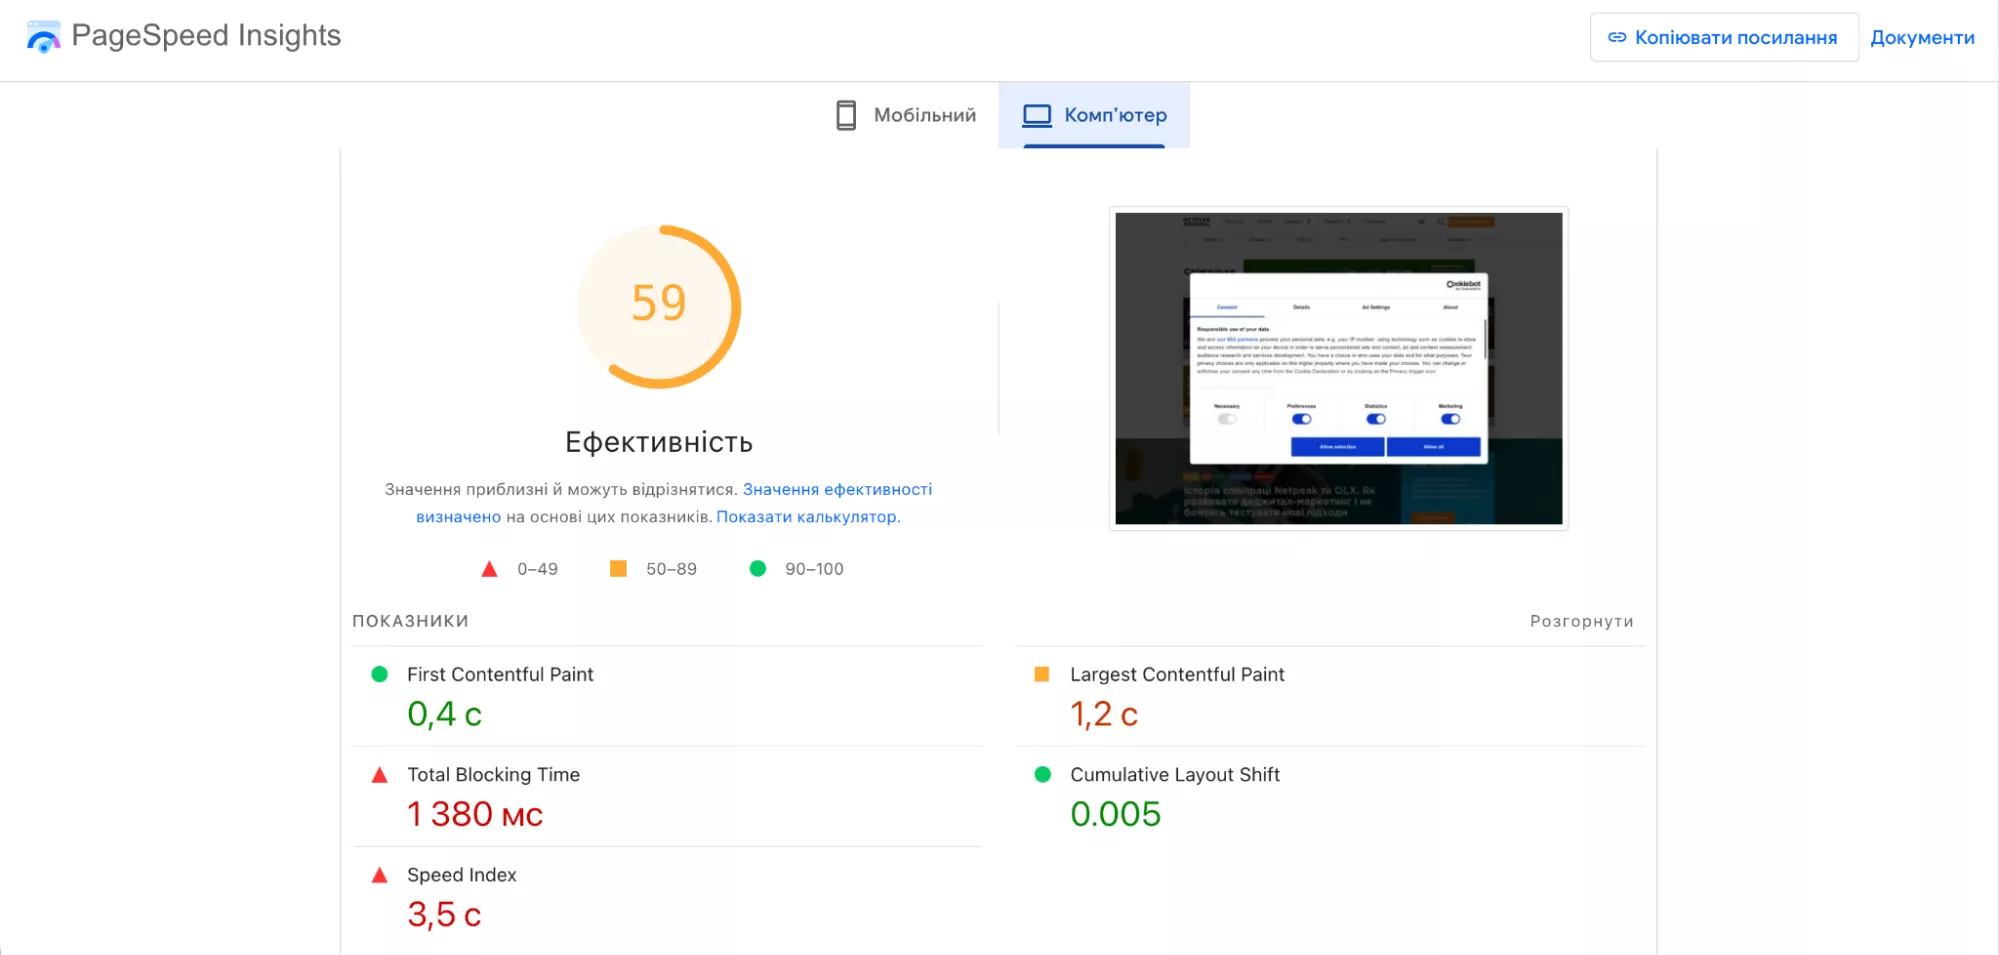Click the laptop icon on the Комп'ютер tab
This screenshot has height=955, width=1999.
click(1036, 115)
